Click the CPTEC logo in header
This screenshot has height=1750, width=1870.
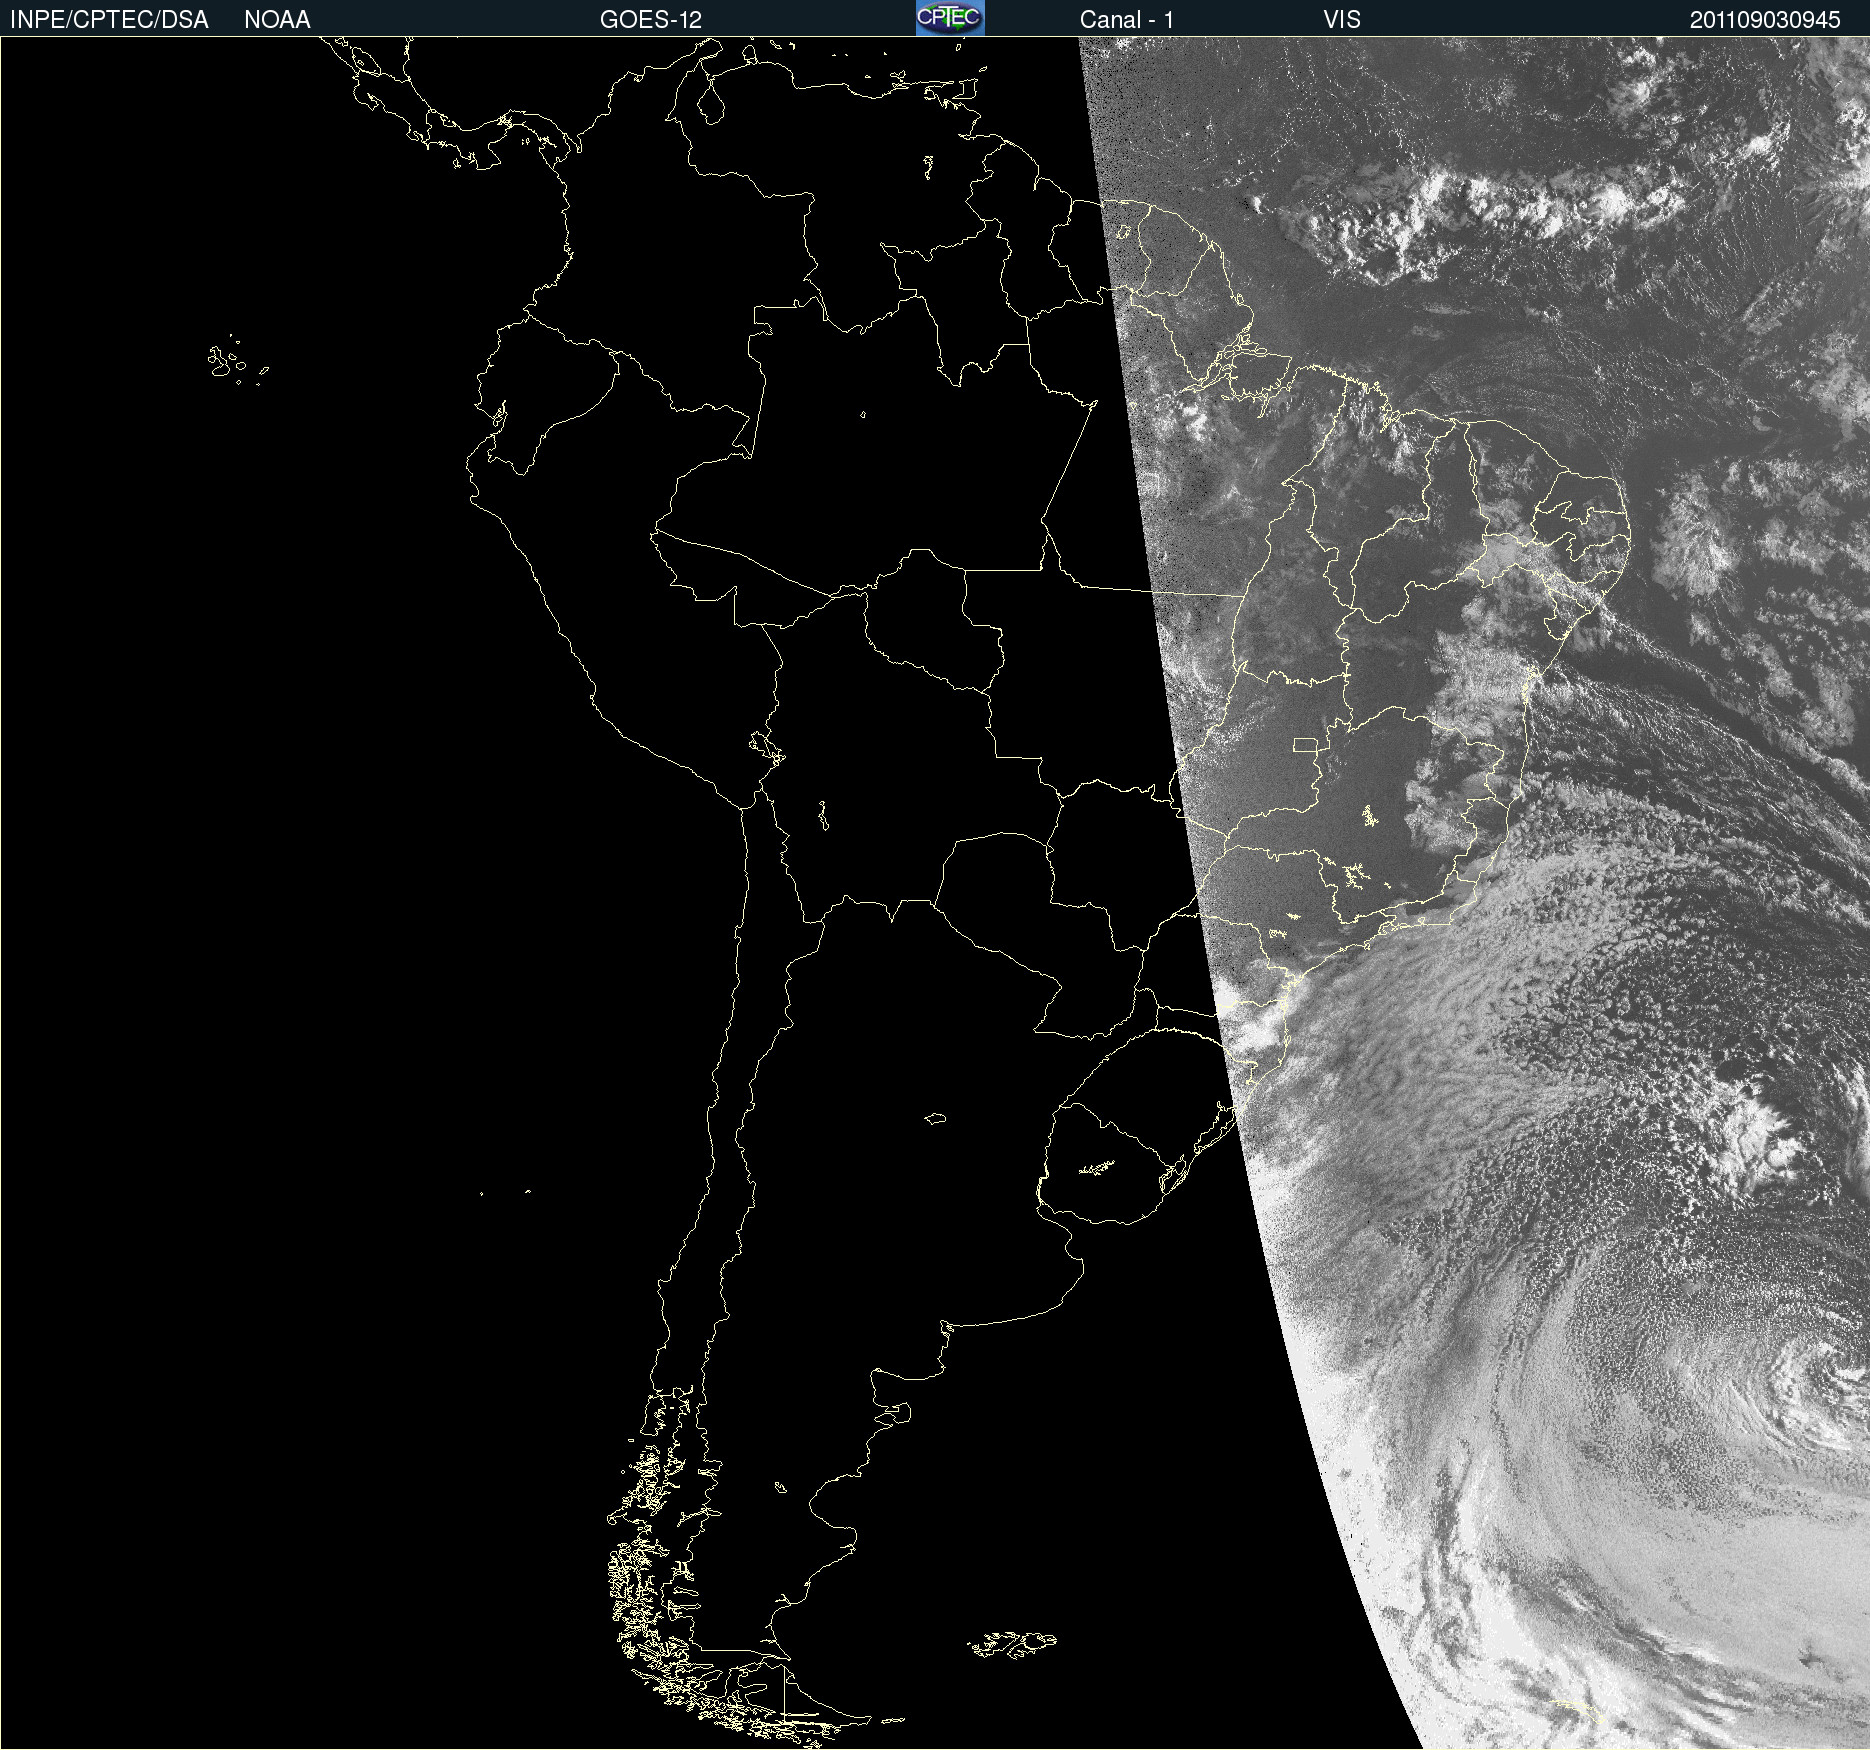(x=950, y=18)
